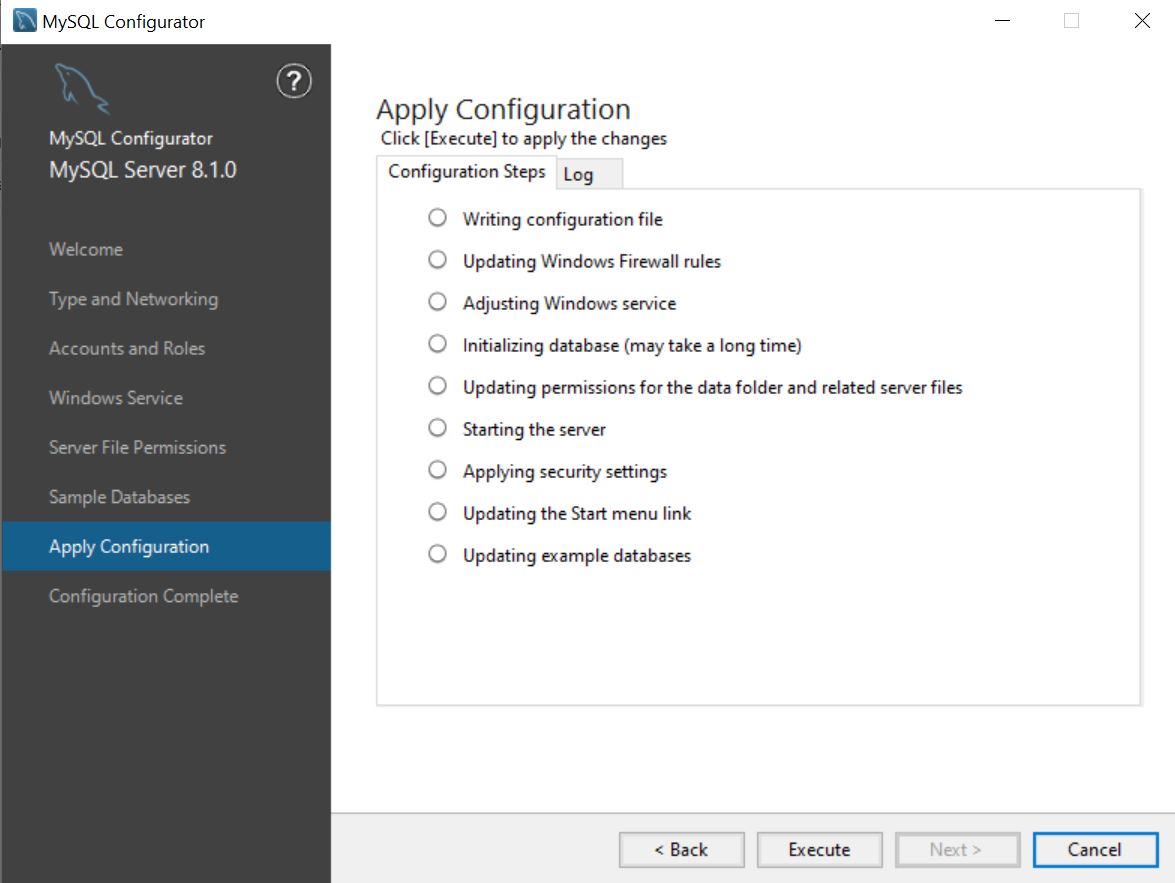Switch to the Log tab
This screenshot has width=1175, height=883.
click(588, 175)
